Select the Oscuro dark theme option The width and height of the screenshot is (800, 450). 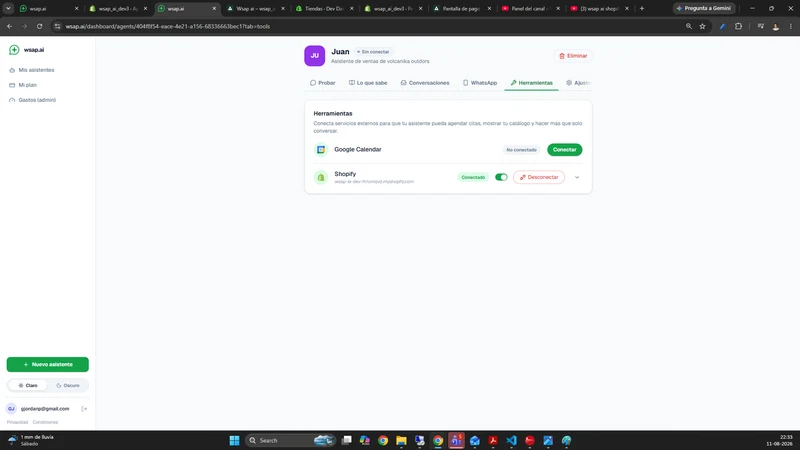[x=68, y=385]
